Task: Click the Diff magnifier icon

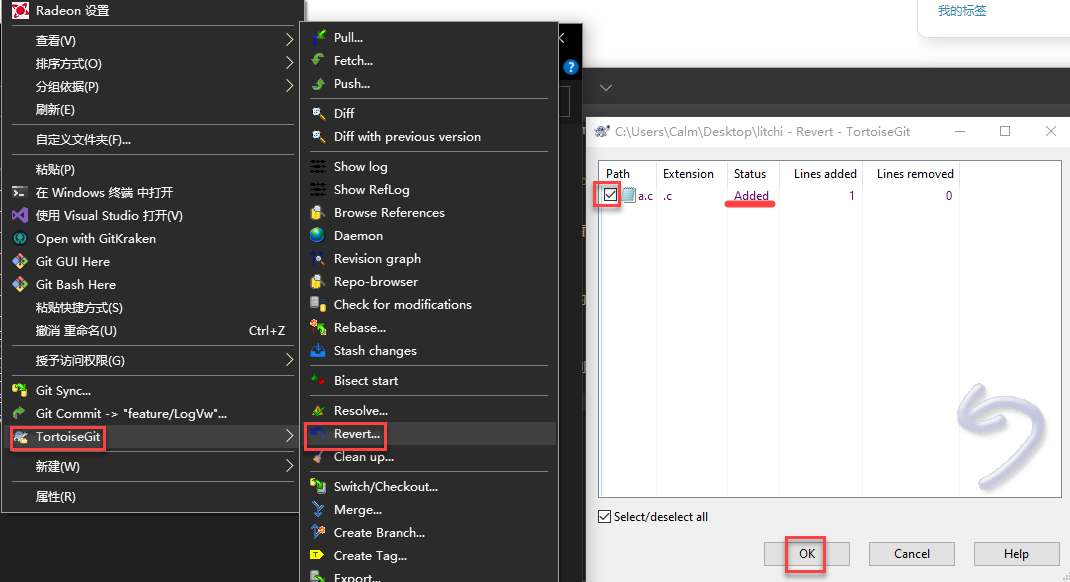Action: click(x=318, y=113)
